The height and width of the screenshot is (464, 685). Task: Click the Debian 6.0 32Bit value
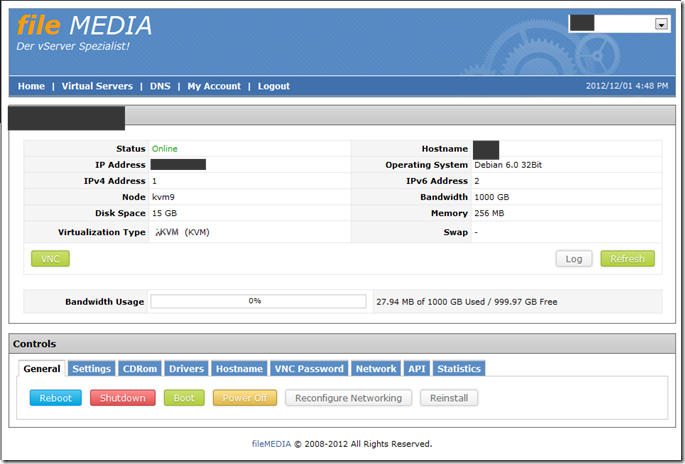coord(508,165)
